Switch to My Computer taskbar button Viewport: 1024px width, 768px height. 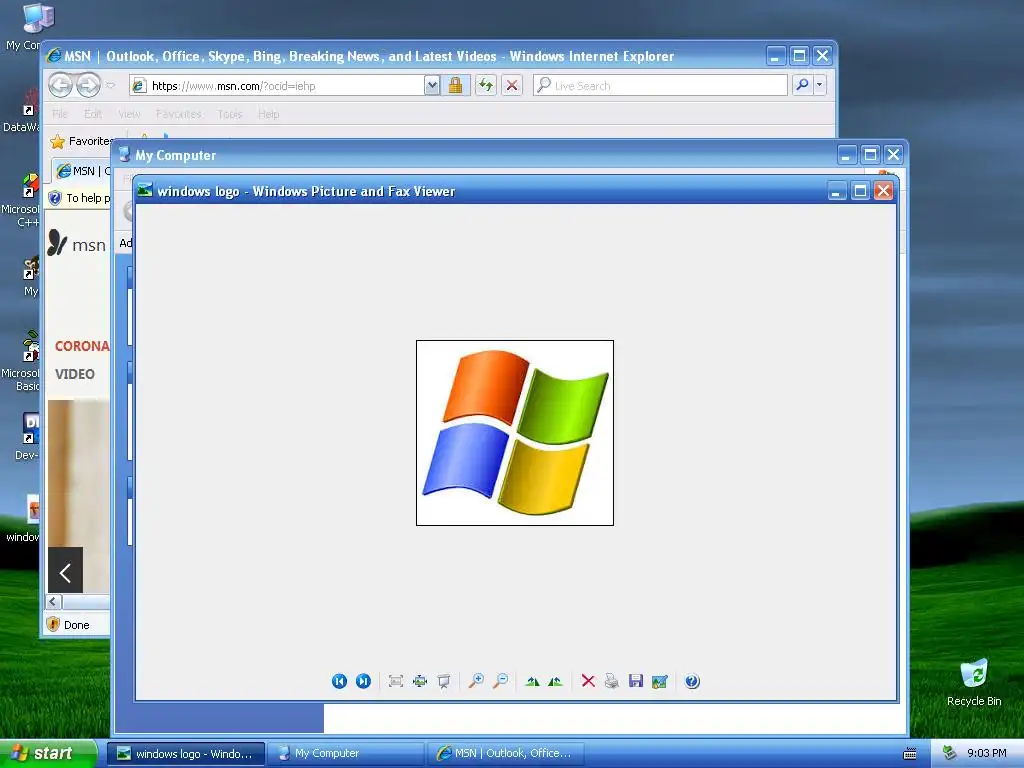tap(346, 754)
